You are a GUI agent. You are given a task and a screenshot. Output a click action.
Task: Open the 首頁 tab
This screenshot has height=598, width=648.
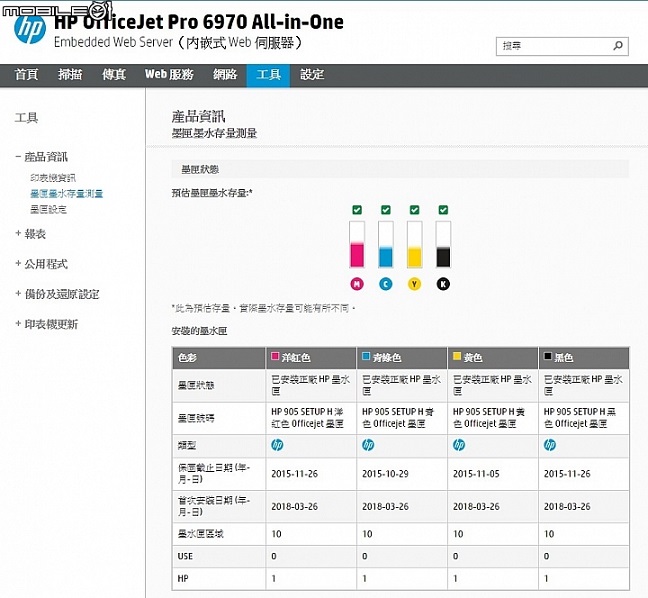click(x=26, y=75)
